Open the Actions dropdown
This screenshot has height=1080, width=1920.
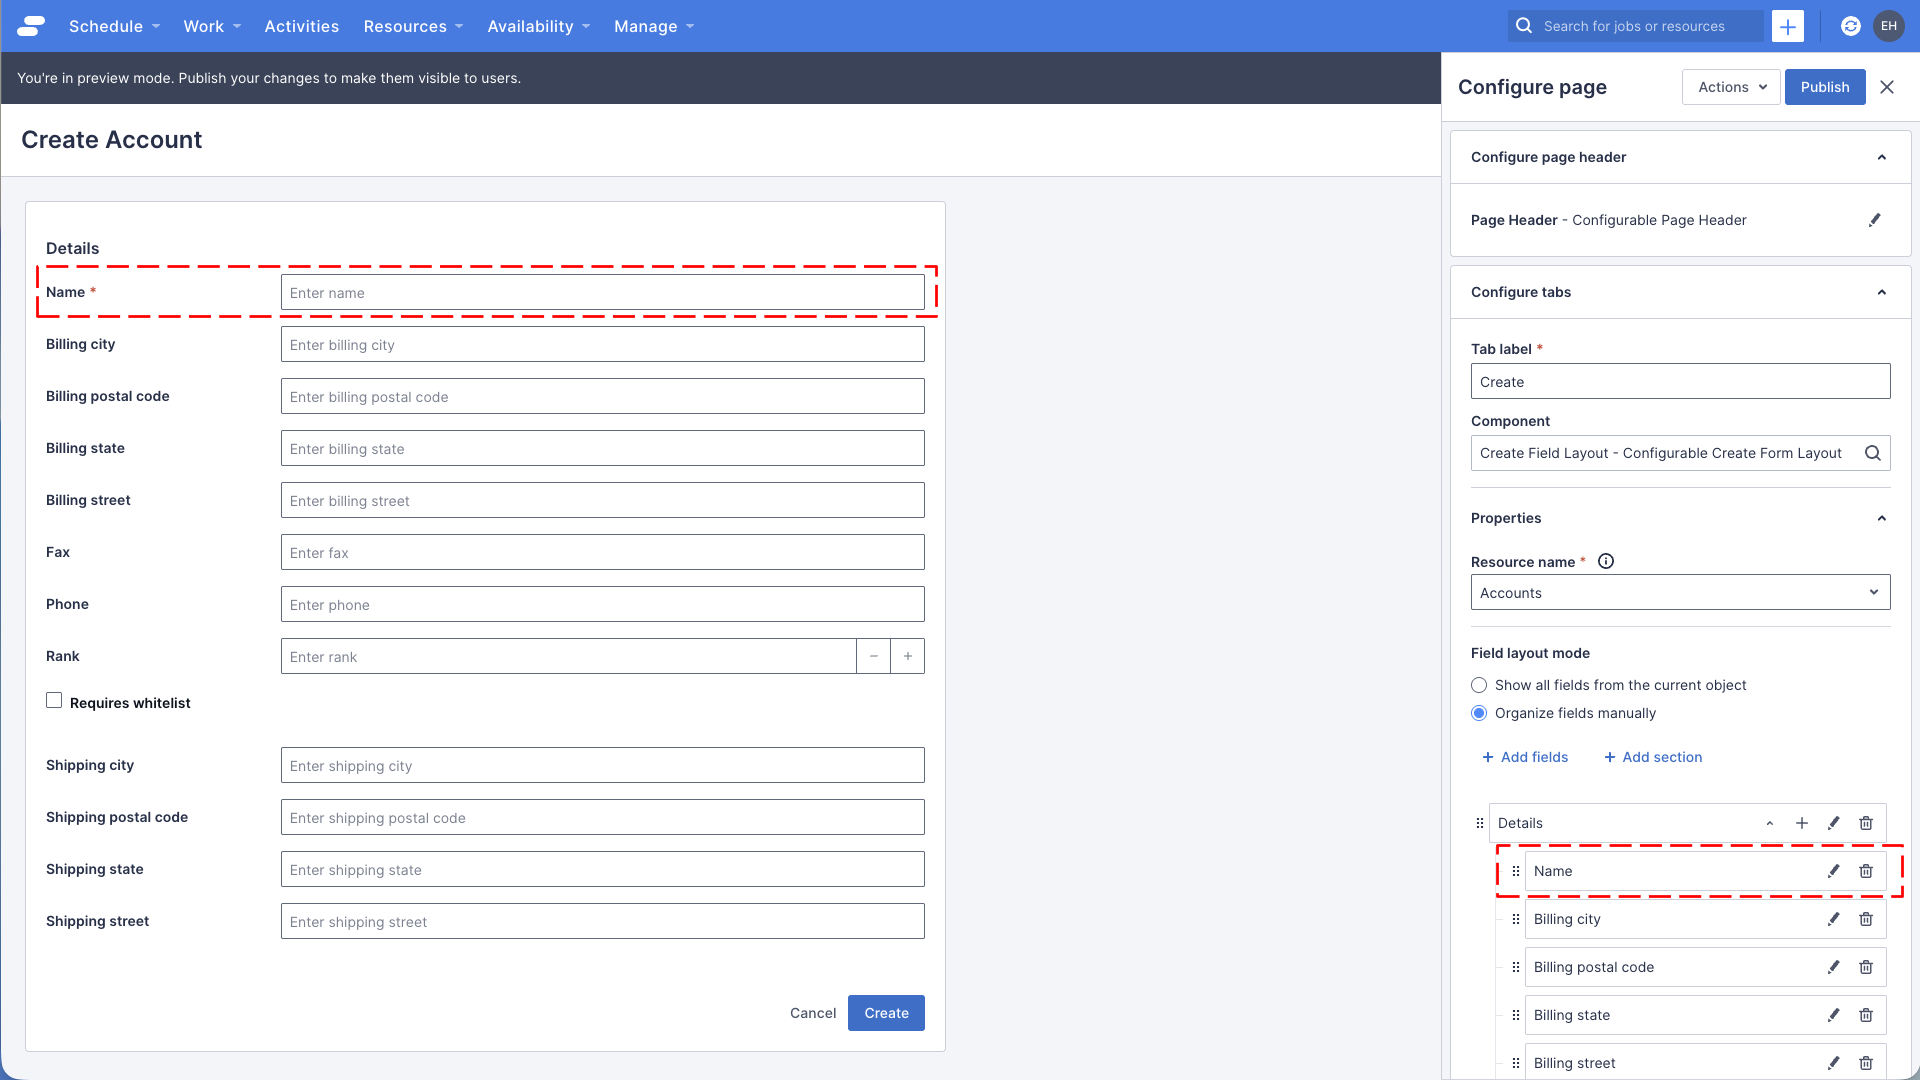pos(1730,87)
